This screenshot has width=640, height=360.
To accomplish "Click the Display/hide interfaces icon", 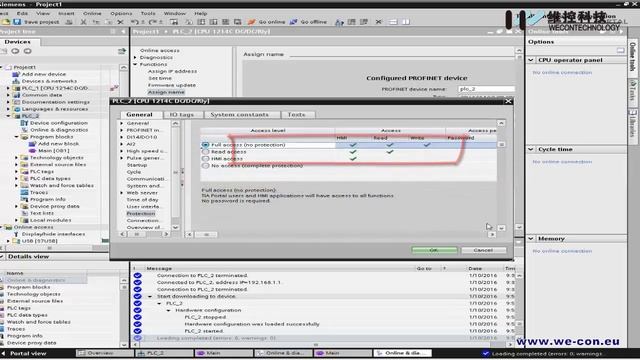I will pyautogui.click(x=16, y=234).
